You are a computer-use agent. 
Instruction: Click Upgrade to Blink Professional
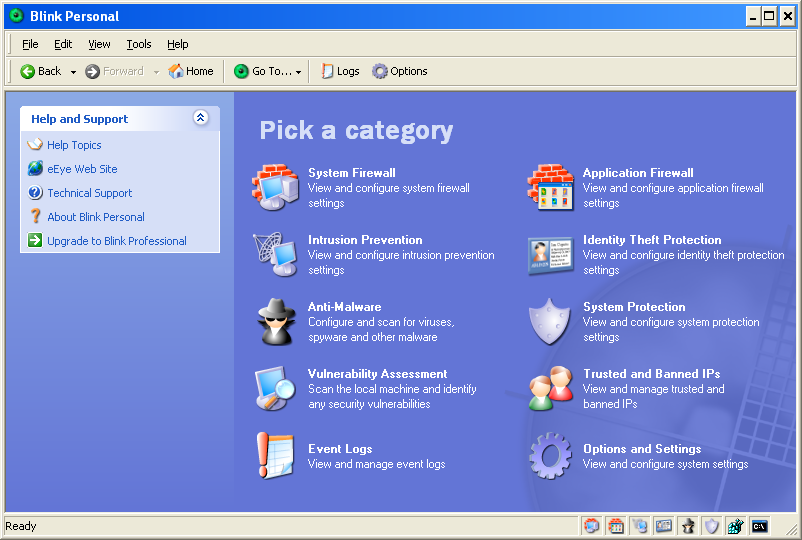click(117, 241)
